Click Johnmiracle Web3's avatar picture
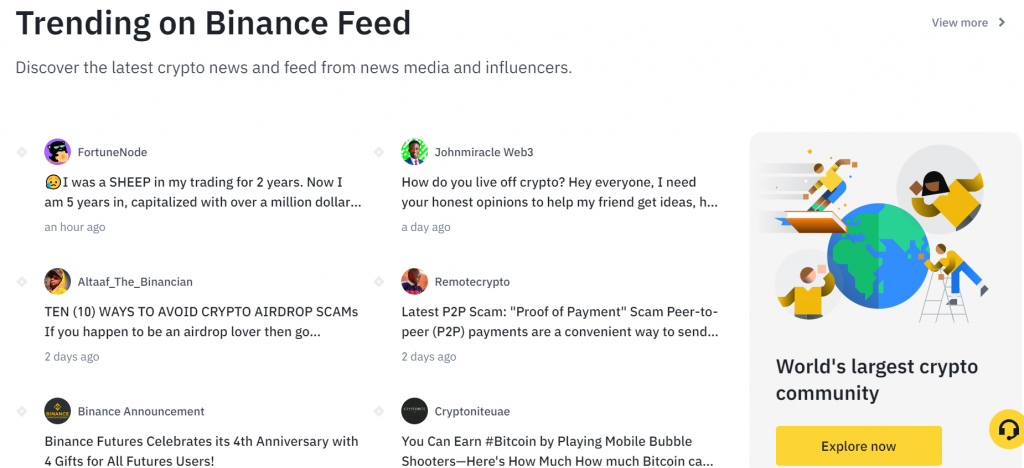Screen dimensions: 1024x468 [415, 152]
